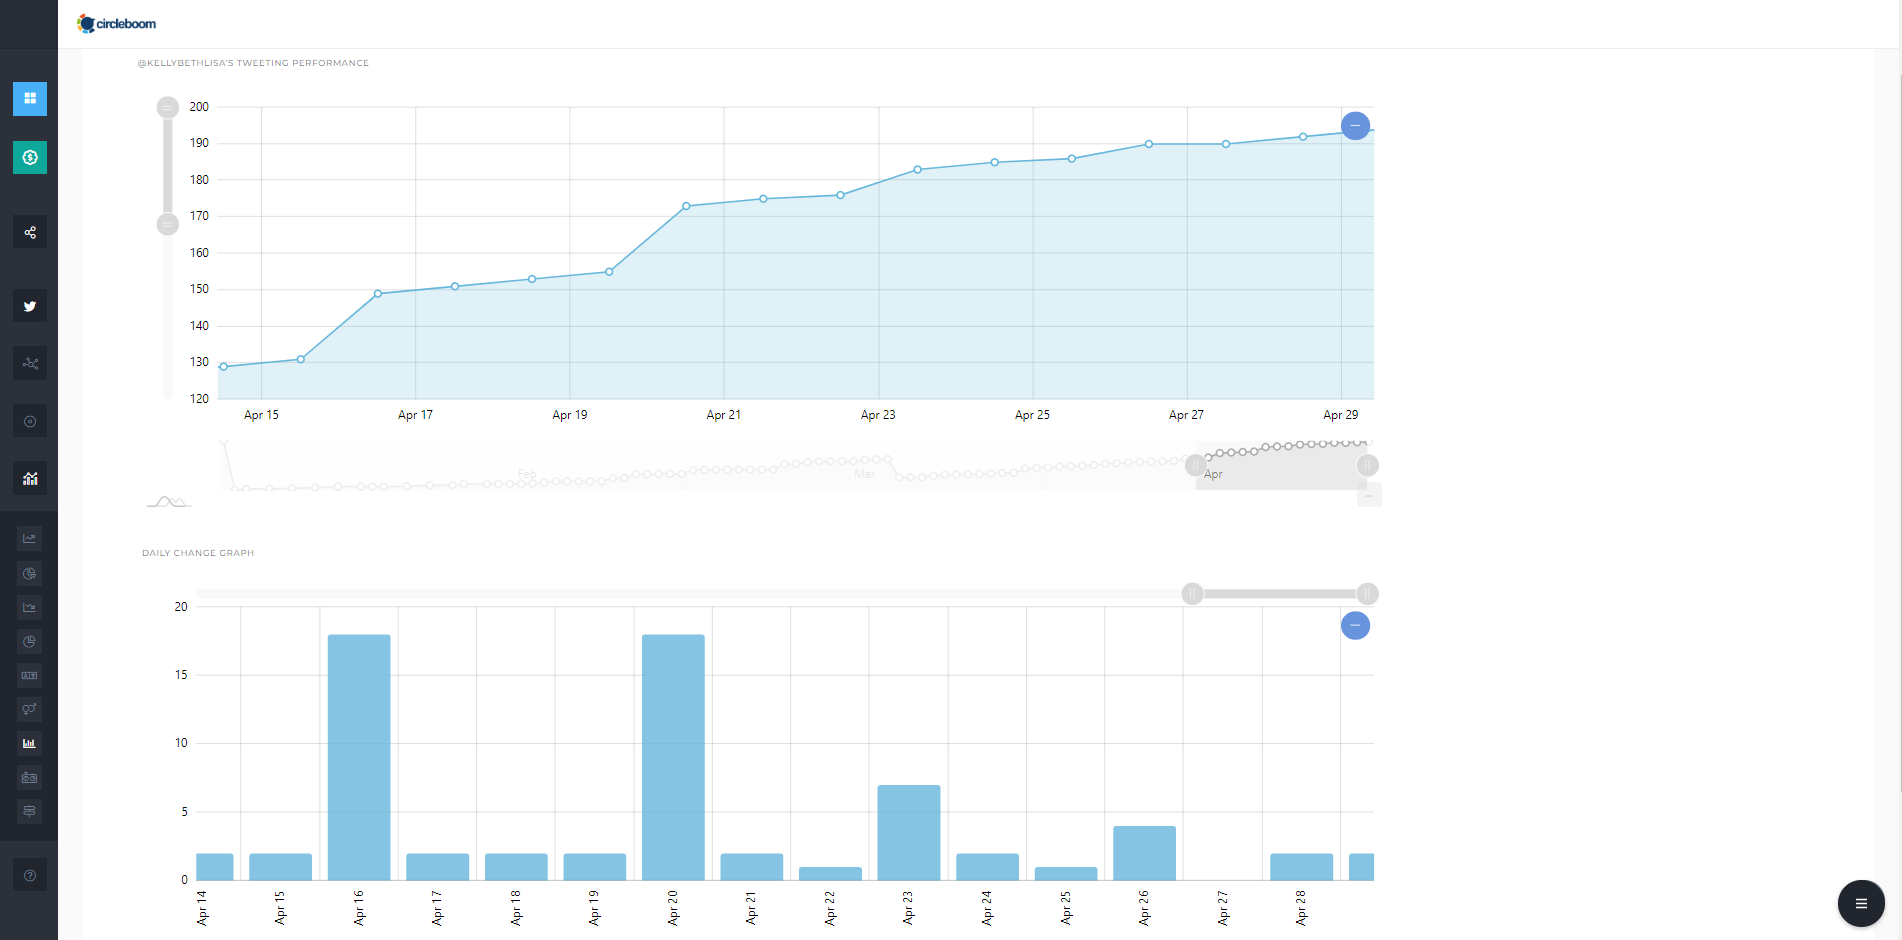The height and width of the screenshot is (940, 1902).
Task: Click the share icon in sidebar
Action: click(x=30, y=233)
